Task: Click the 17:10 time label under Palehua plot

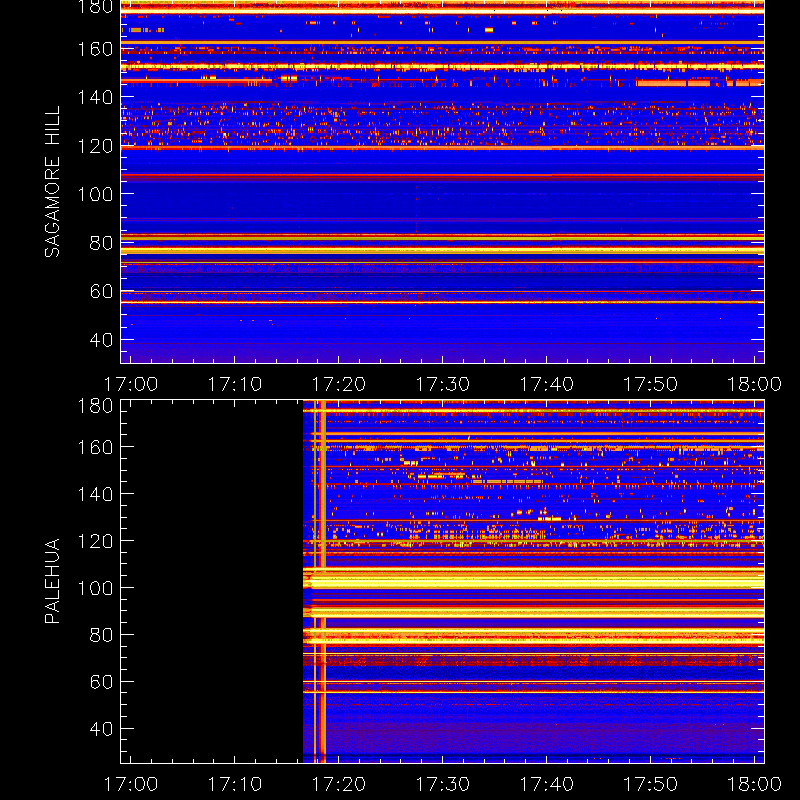Action: pos(235,784)
